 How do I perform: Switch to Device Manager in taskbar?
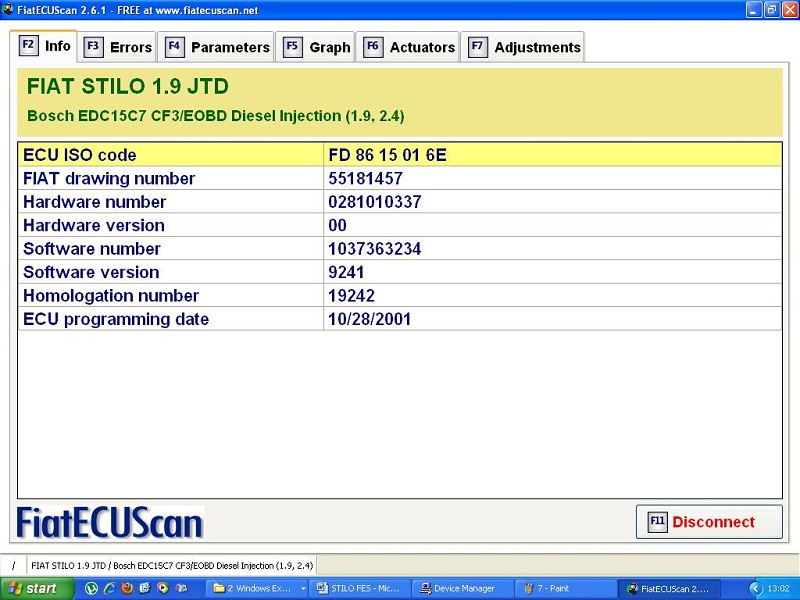462,589
